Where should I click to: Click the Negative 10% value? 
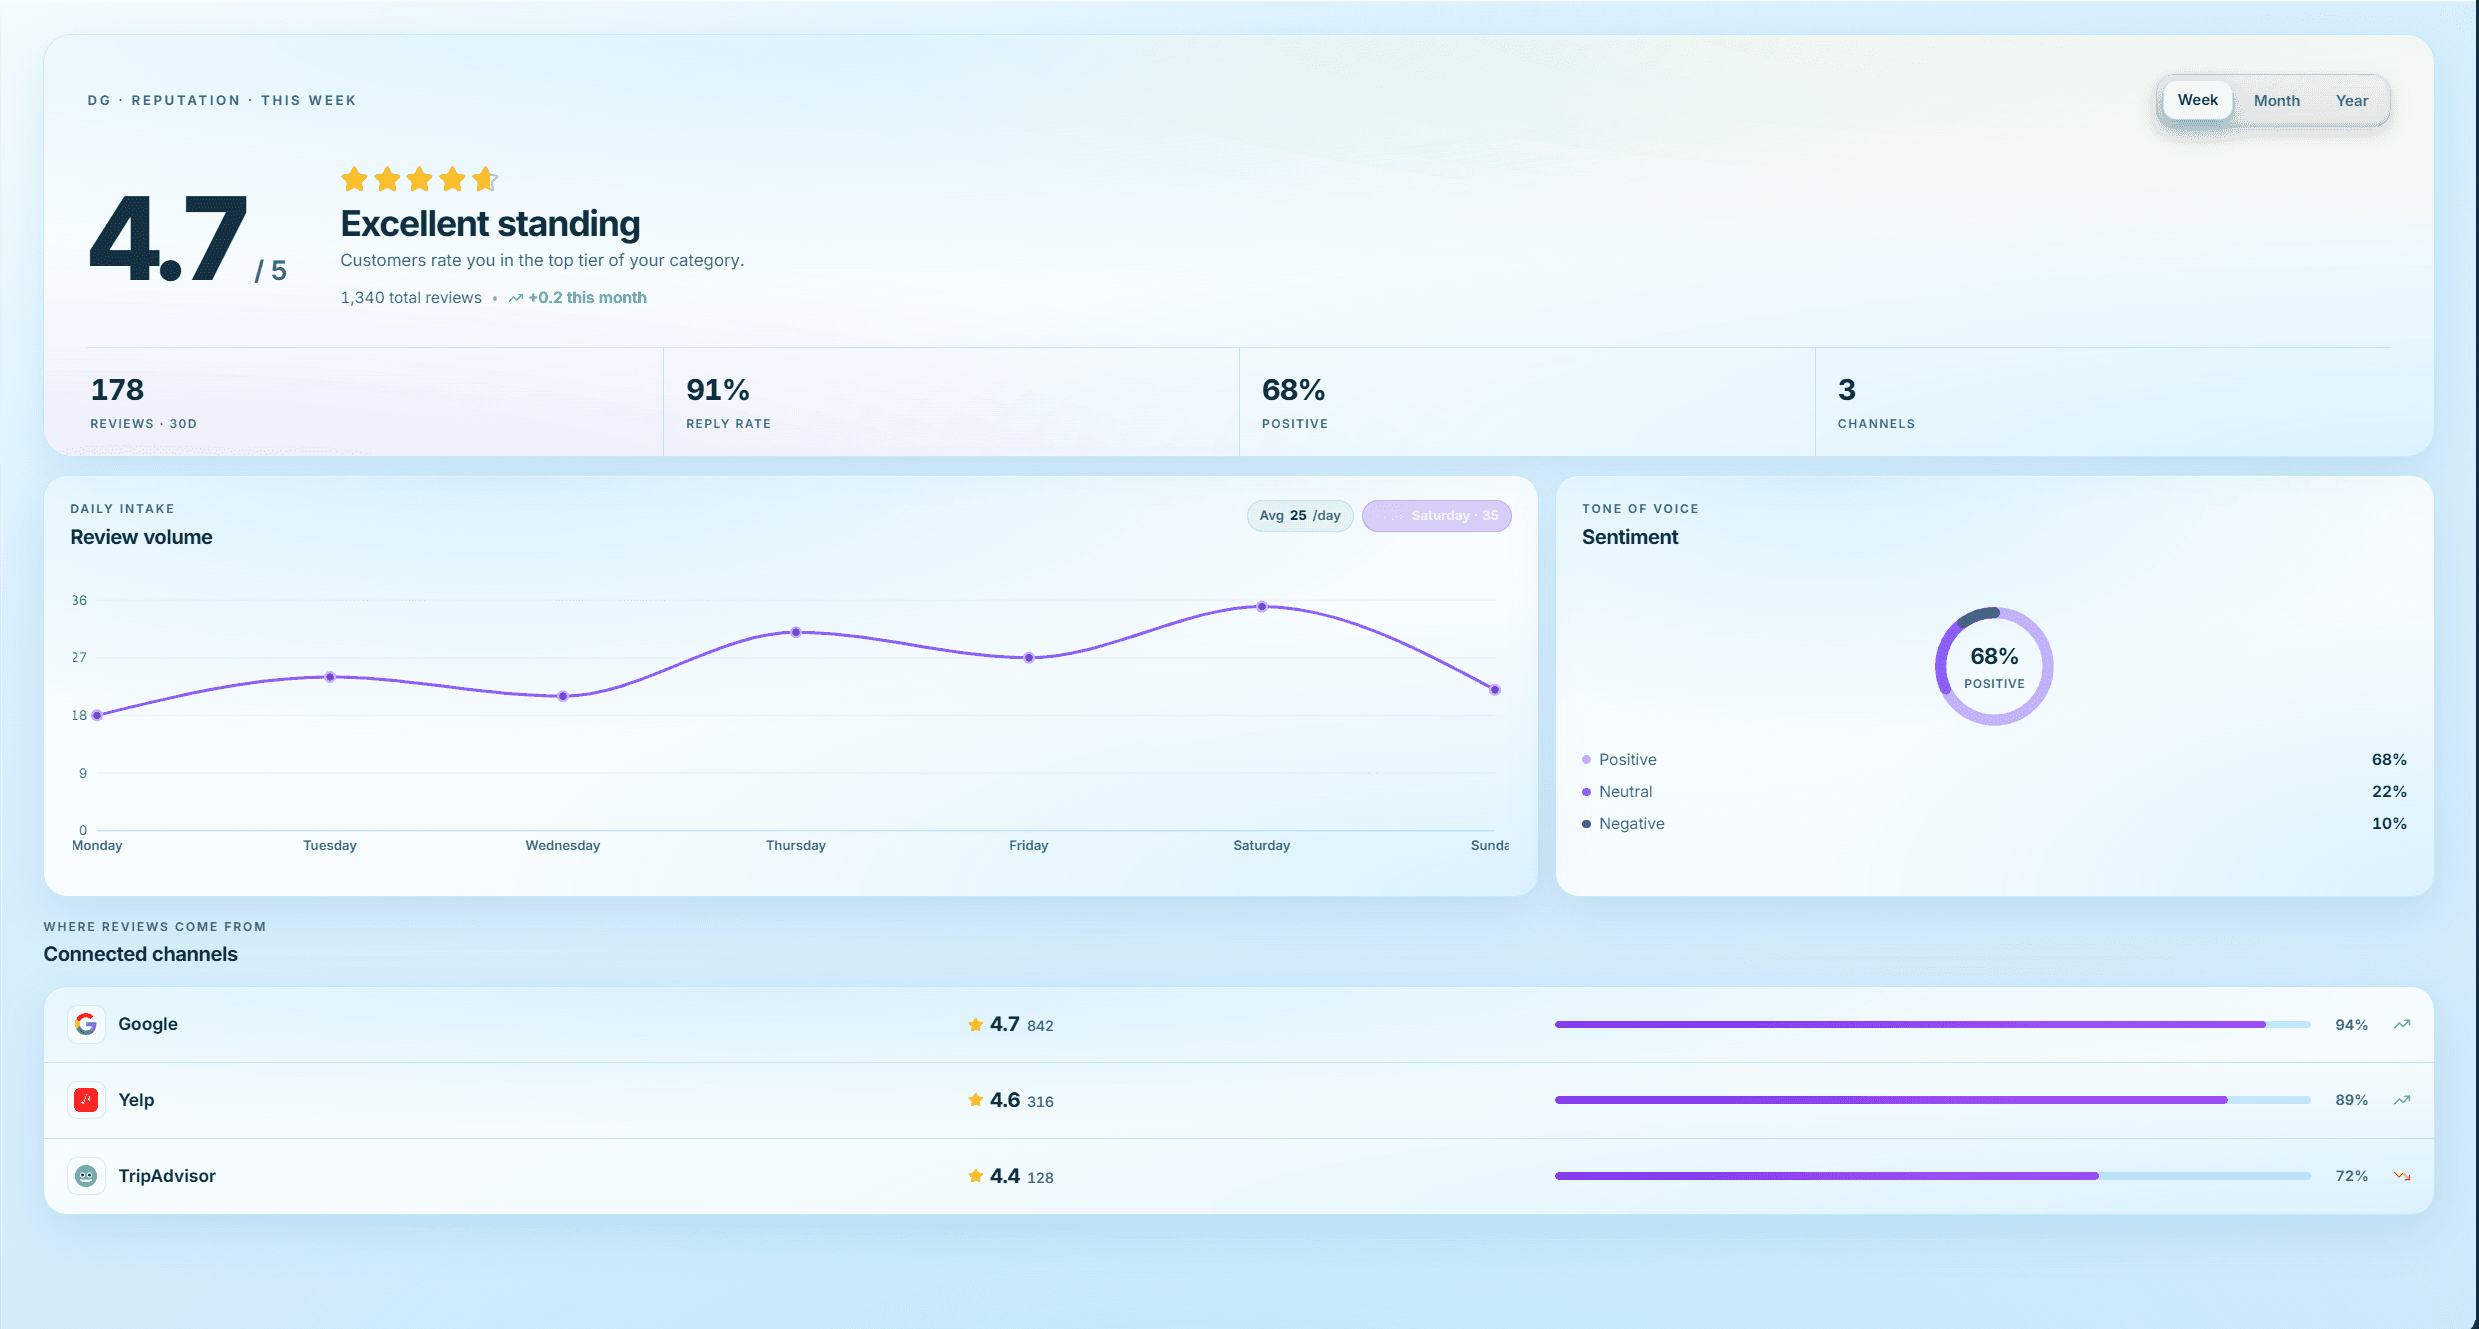[x=2389, y=824]
